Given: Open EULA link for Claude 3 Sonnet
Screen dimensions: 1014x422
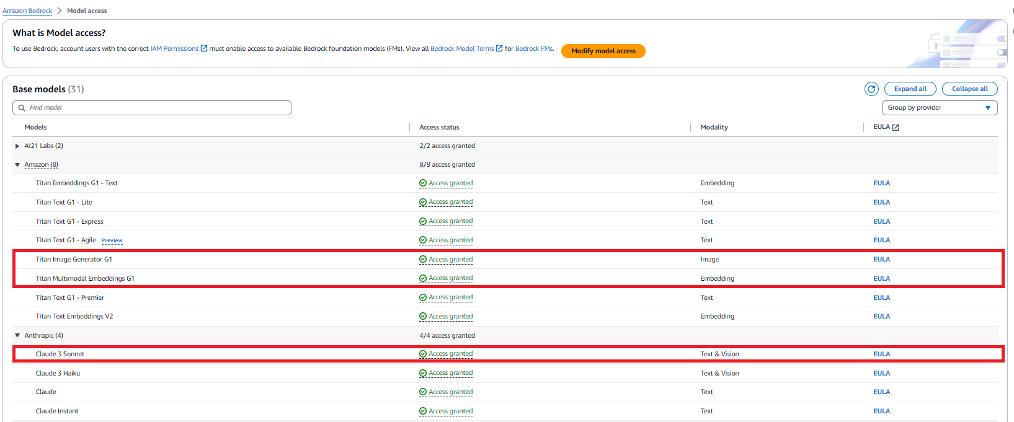Looking at the screenshot, I should pyautogui.click(x=881, y=354).
